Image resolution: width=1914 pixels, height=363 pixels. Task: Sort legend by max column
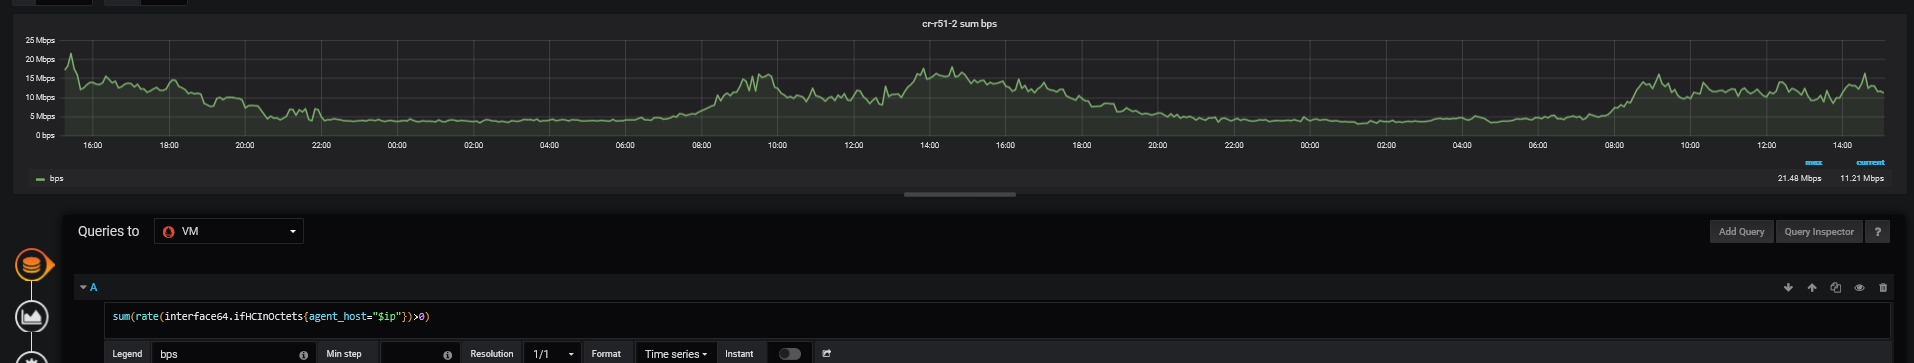pos(1813,162)
